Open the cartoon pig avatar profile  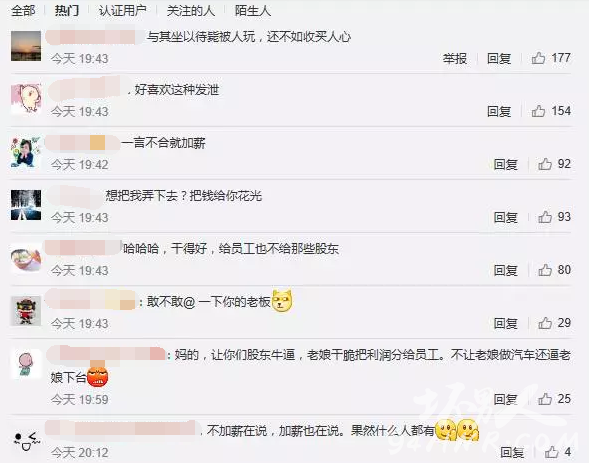(26, 99)
